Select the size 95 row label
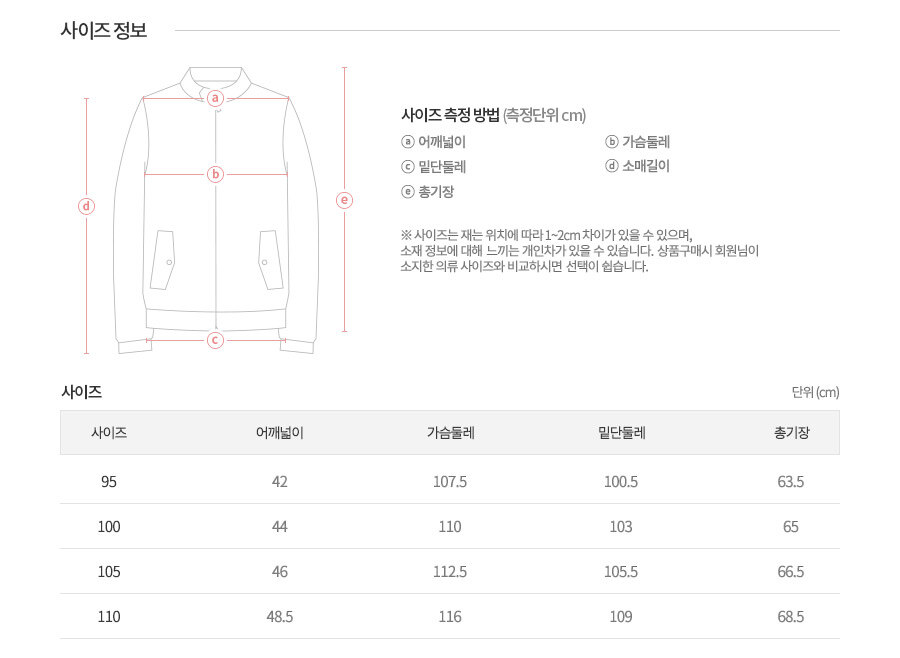Image resolution: width=900 pixels, height=658 pixels. coord(109,482)
